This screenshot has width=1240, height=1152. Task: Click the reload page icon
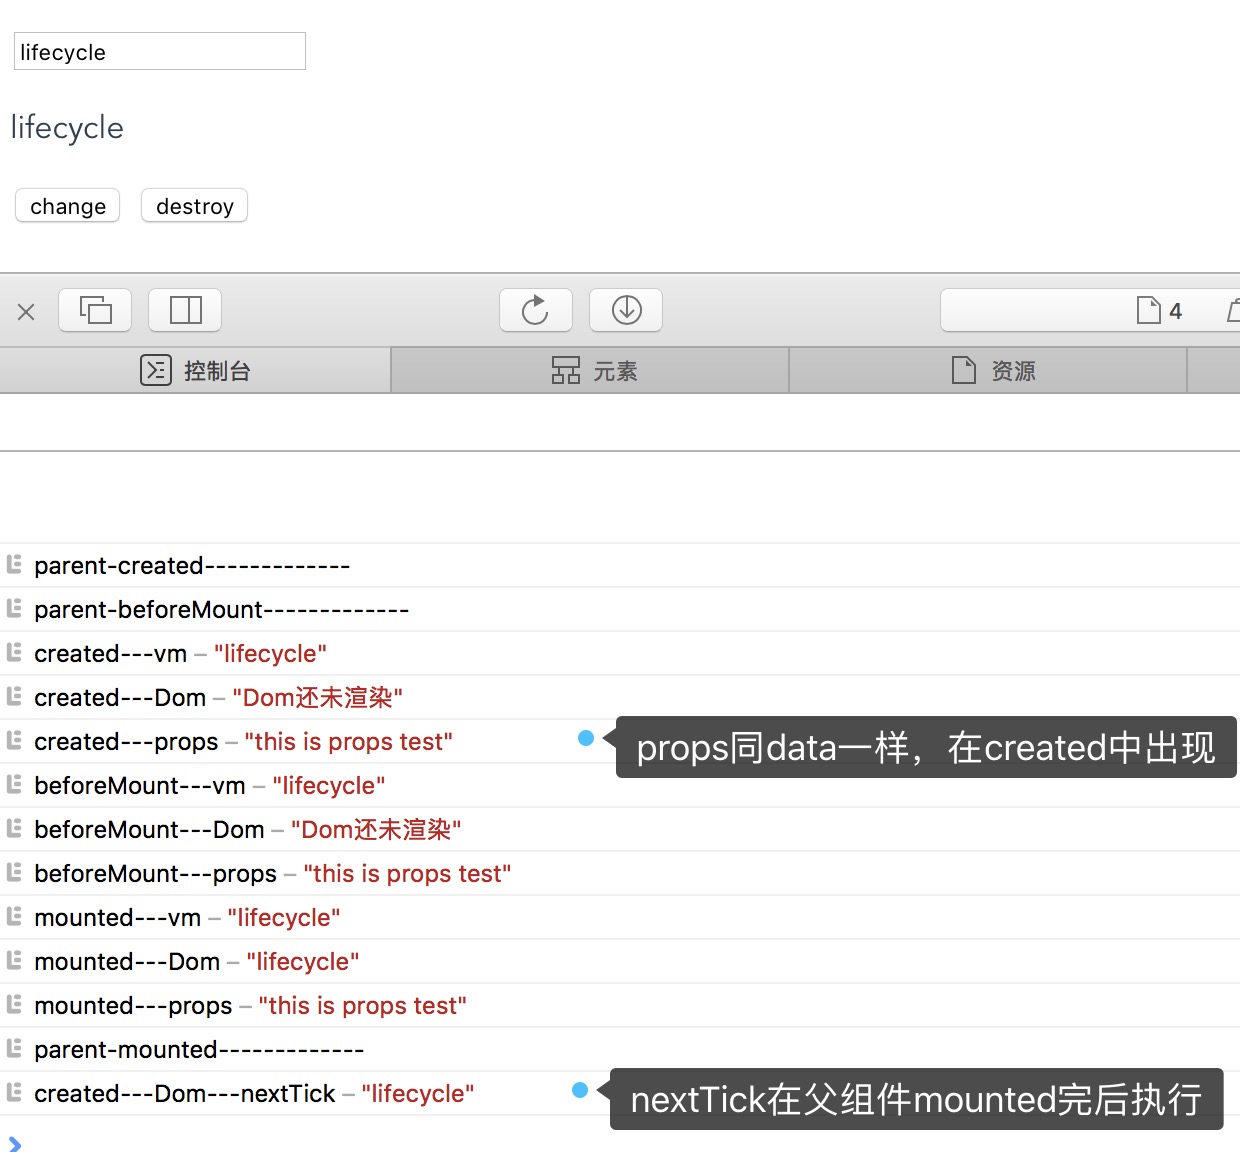click(536, 310)
